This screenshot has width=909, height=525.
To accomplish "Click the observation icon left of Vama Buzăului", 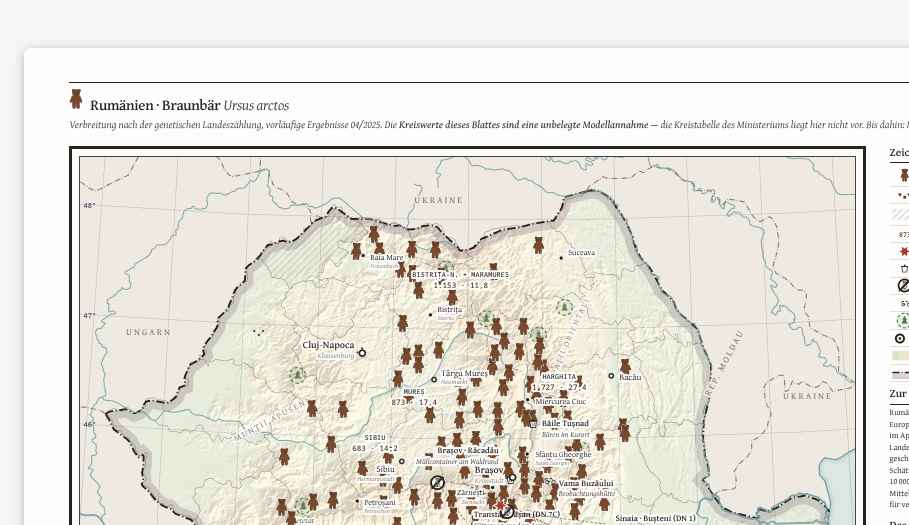I will pyautogui.click(x=548, y=482).
